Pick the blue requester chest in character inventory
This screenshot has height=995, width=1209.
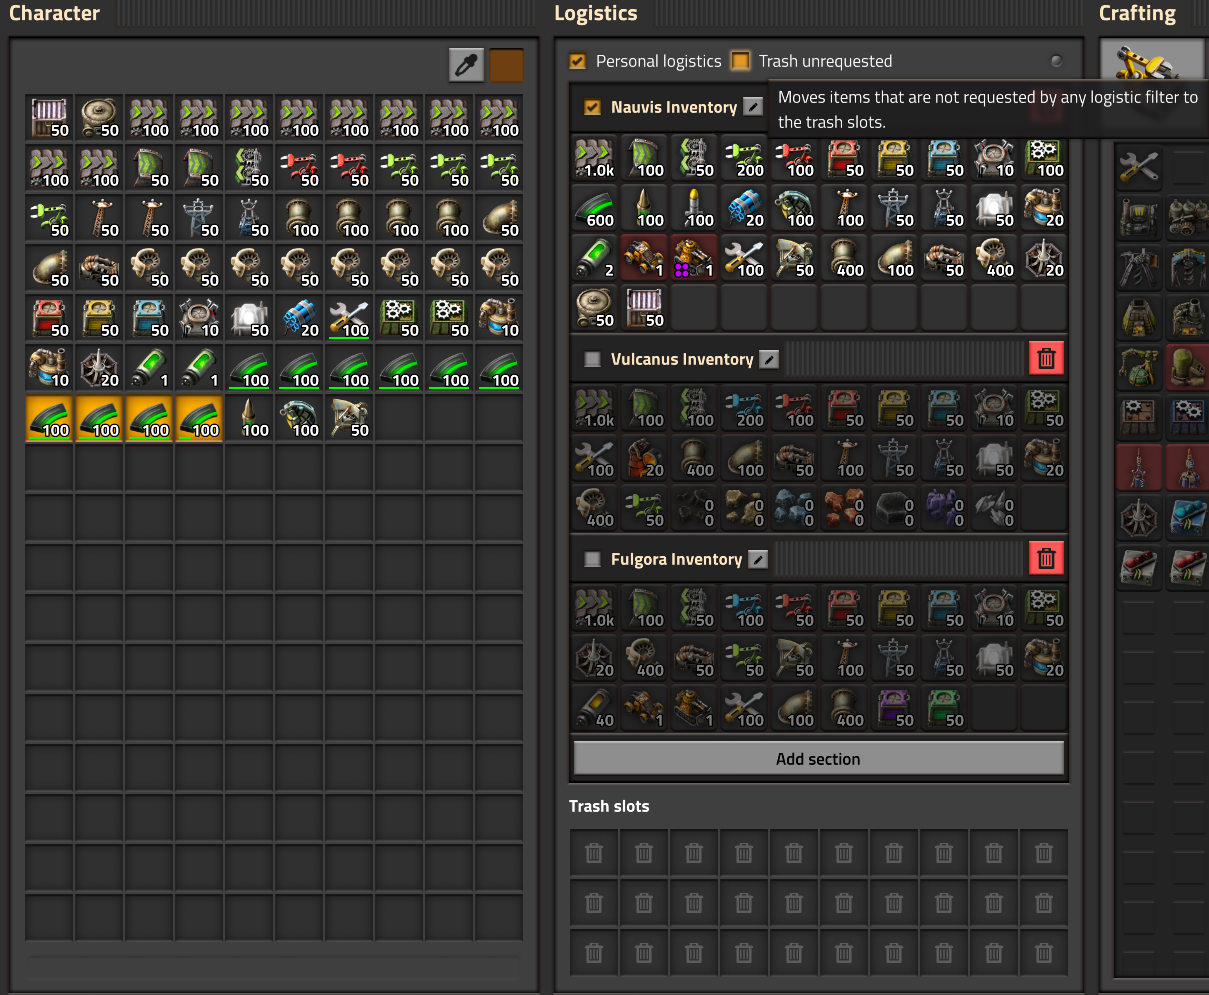click(149, 319)
